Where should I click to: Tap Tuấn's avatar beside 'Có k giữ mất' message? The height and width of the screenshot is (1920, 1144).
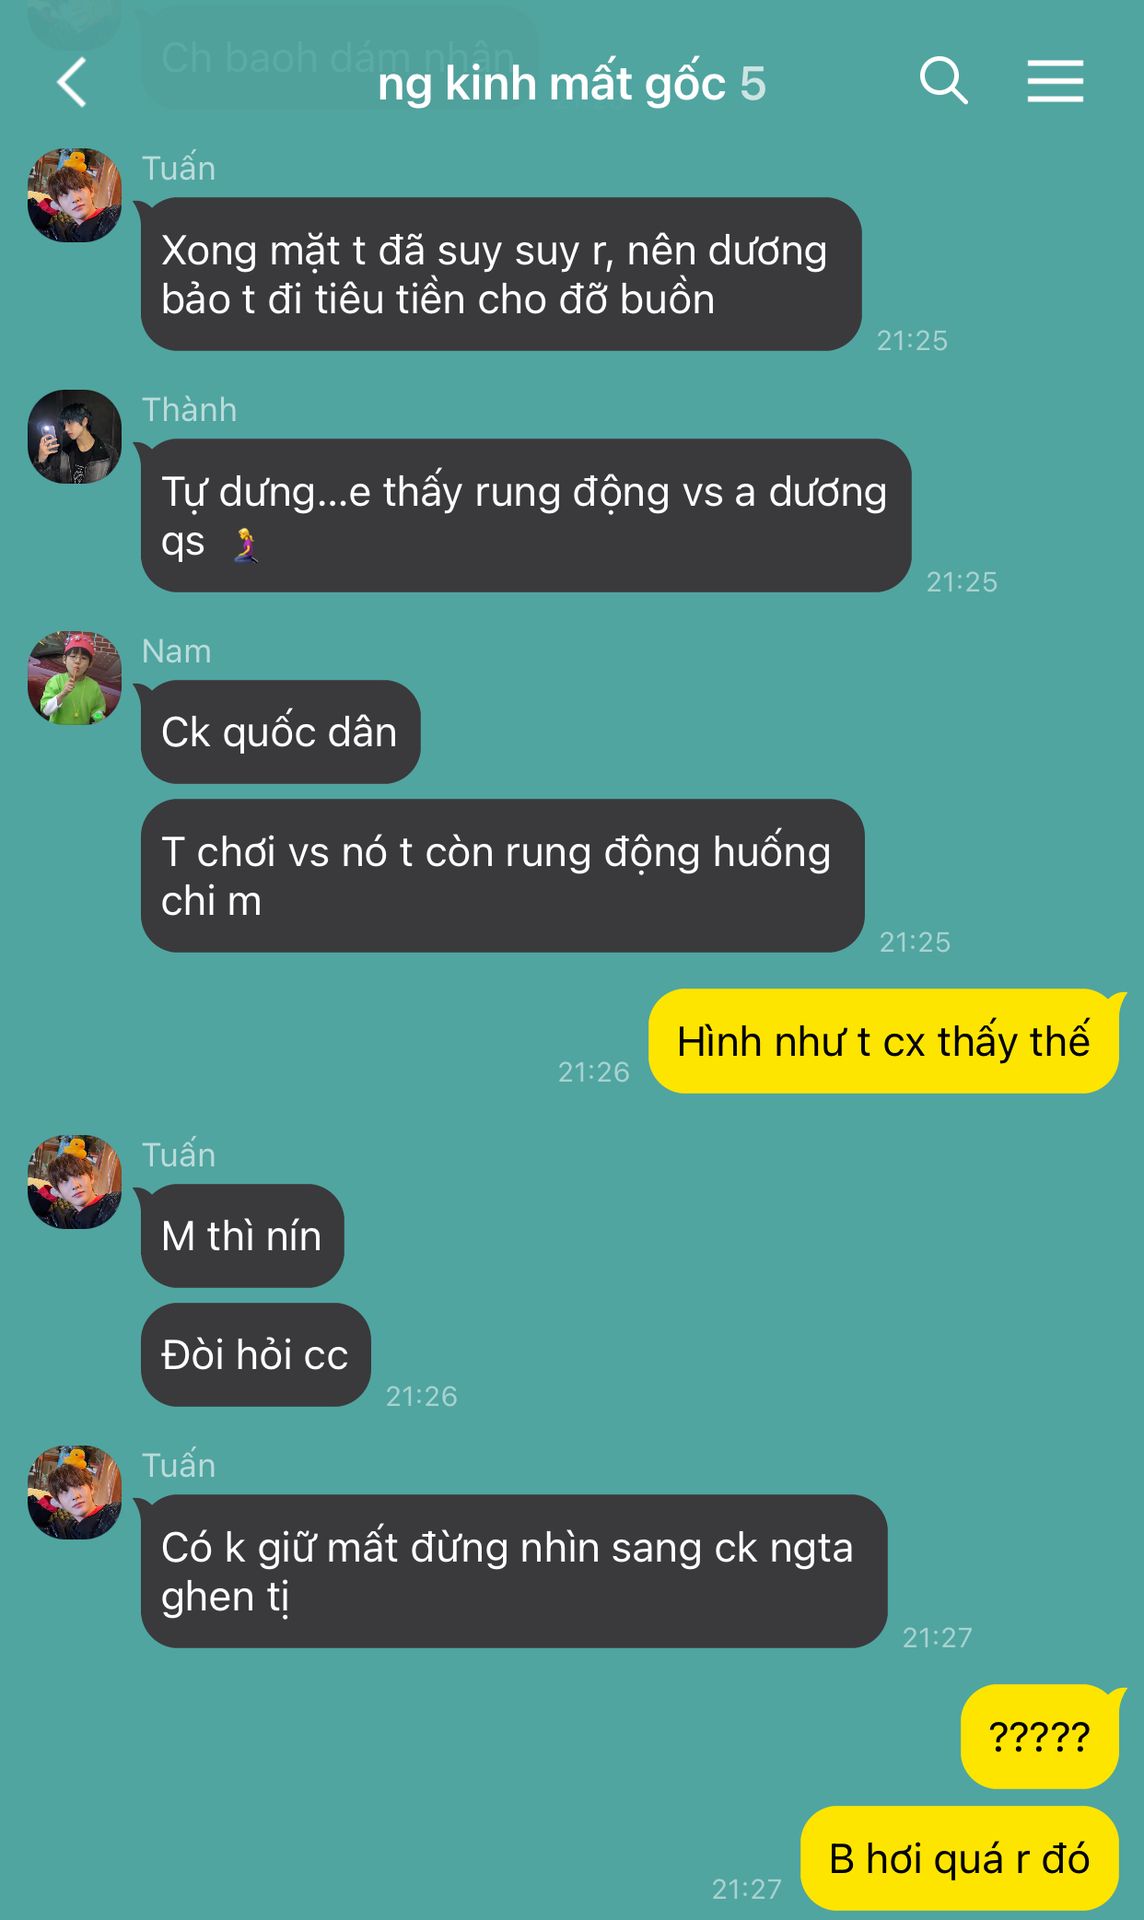click(74, 1492)
